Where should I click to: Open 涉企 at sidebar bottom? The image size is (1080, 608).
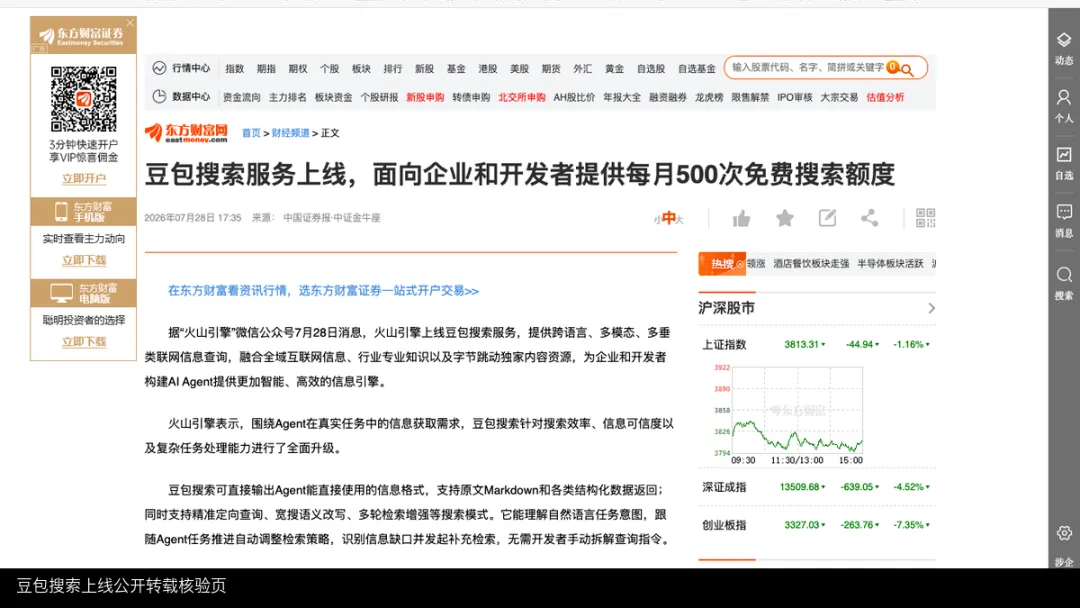(x=1063, y=561)
